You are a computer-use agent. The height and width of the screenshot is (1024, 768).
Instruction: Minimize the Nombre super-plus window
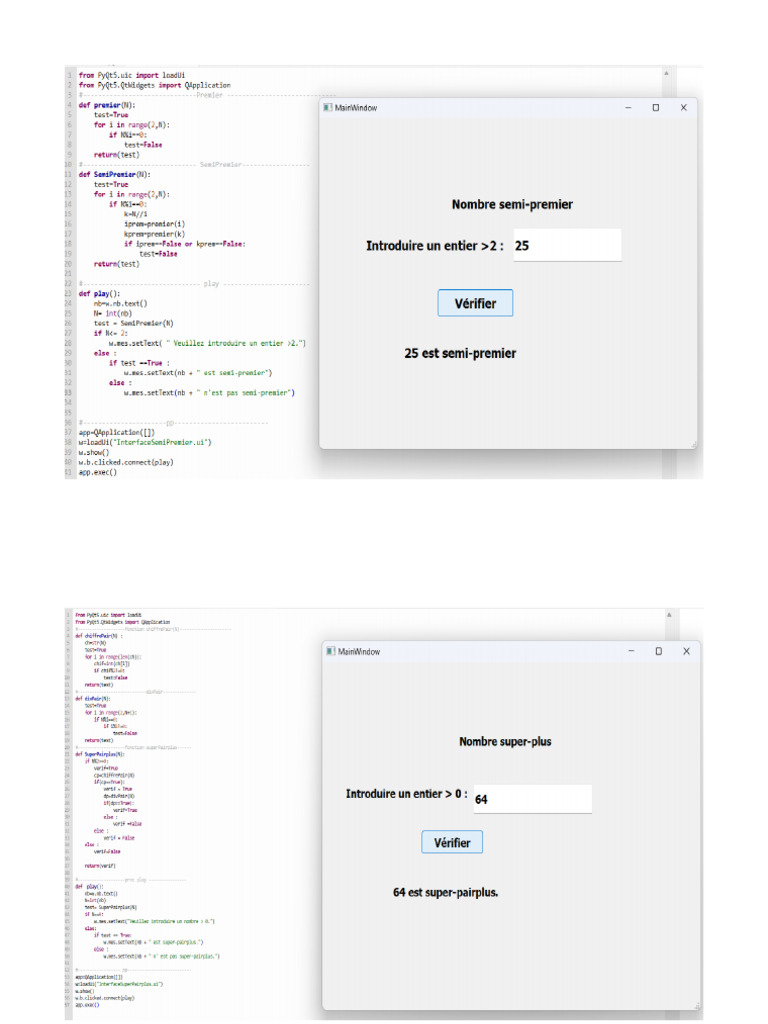click(631, 651)
